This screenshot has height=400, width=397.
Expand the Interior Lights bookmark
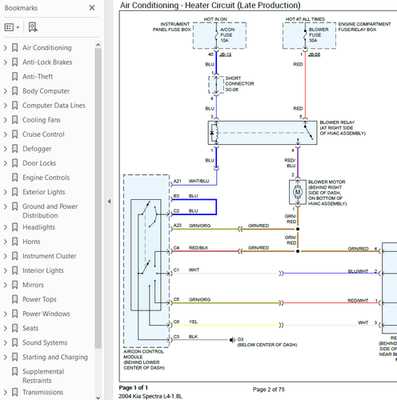point(5,270)
